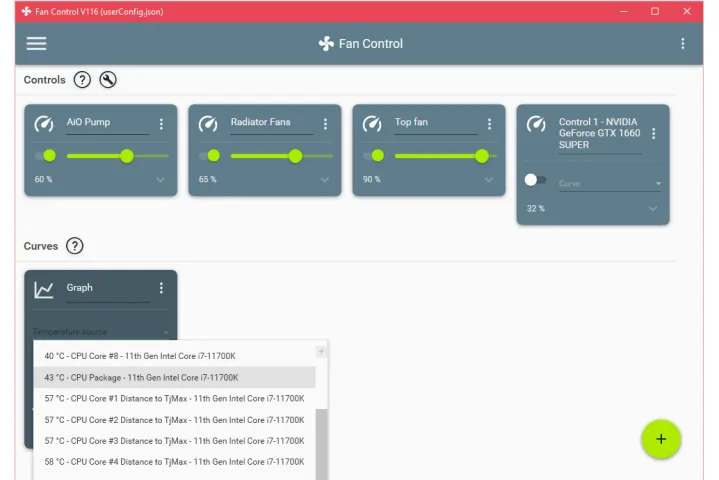Viewport: 719px width, 480px height.
Task: Maximize the Fan Control window
Action: pyautogui.click(x=655, y=11)
